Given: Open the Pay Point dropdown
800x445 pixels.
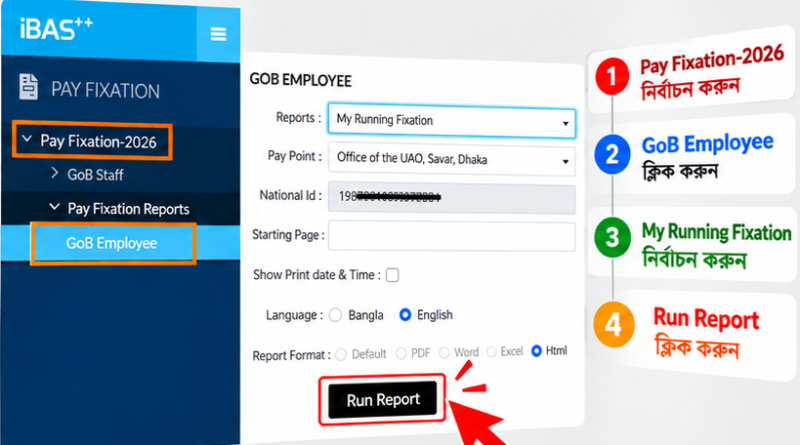Looking at the screenshot, I should (452, 160).
